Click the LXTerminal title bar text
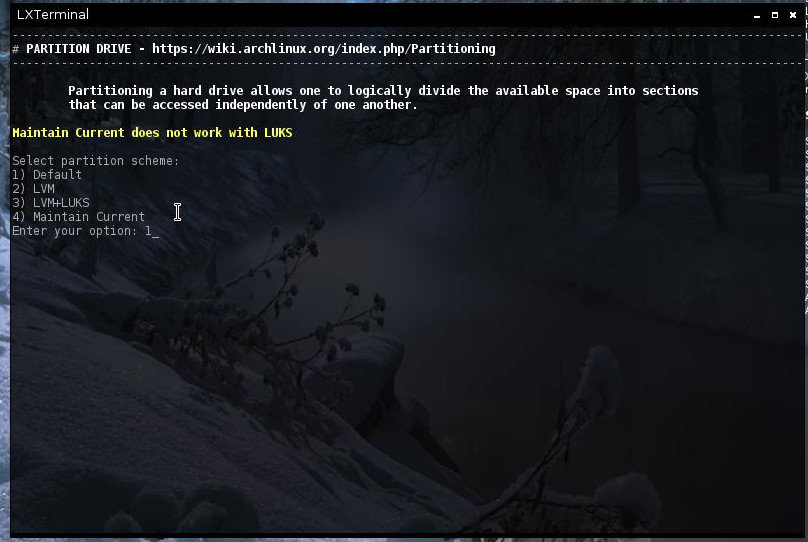The width and height of the screenshot is (808, 542). (x=53, y=14)
